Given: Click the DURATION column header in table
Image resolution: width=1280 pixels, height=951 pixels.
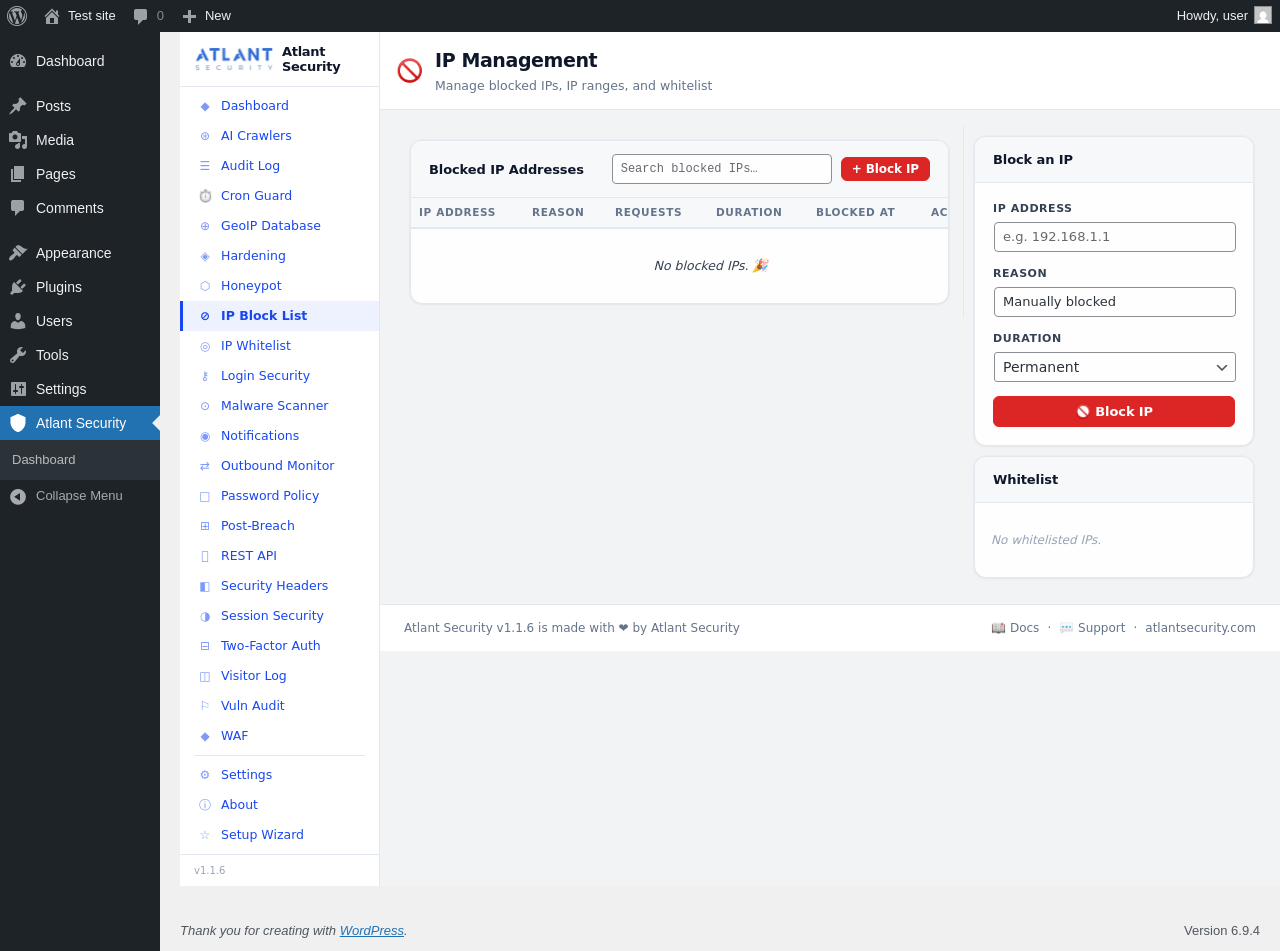Looking at the screenshot, I should point(749,213).
